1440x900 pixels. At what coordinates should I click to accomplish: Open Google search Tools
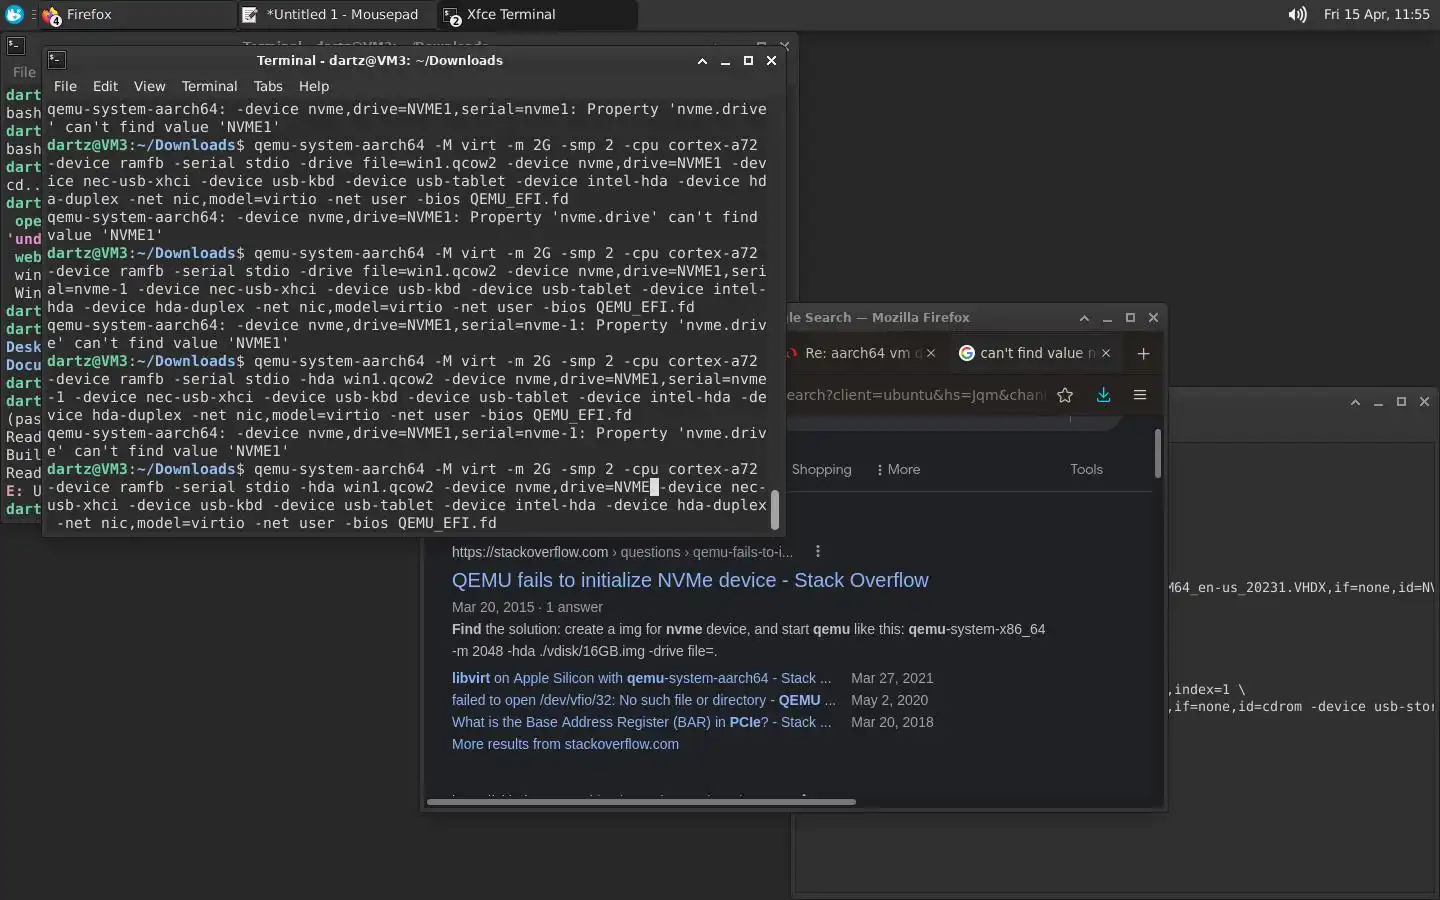pyautogui.click(x=1086, y=469)
